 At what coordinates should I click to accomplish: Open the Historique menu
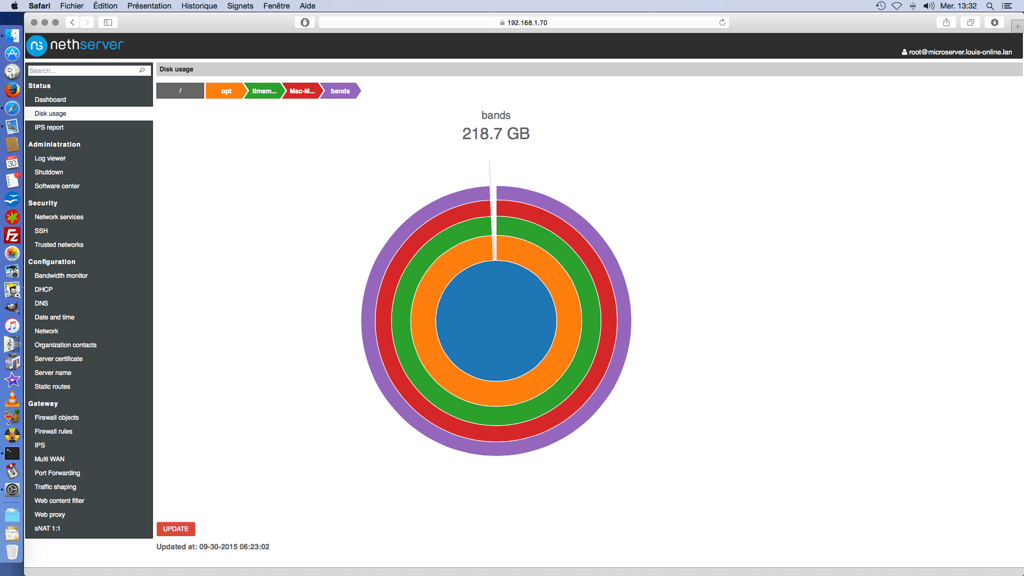pyautogui.click(x=199, y=6)
